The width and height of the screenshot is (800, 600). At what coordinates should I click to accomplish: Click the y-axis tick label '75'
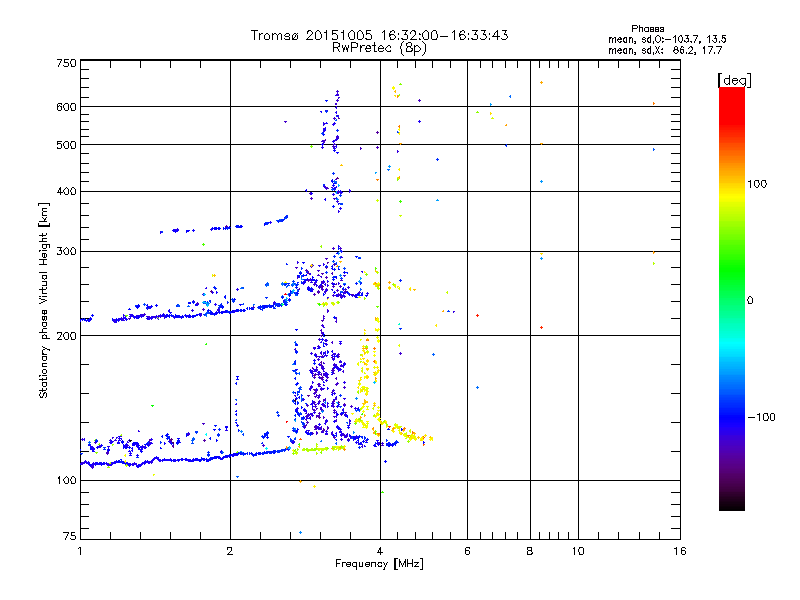click(70, 536)
